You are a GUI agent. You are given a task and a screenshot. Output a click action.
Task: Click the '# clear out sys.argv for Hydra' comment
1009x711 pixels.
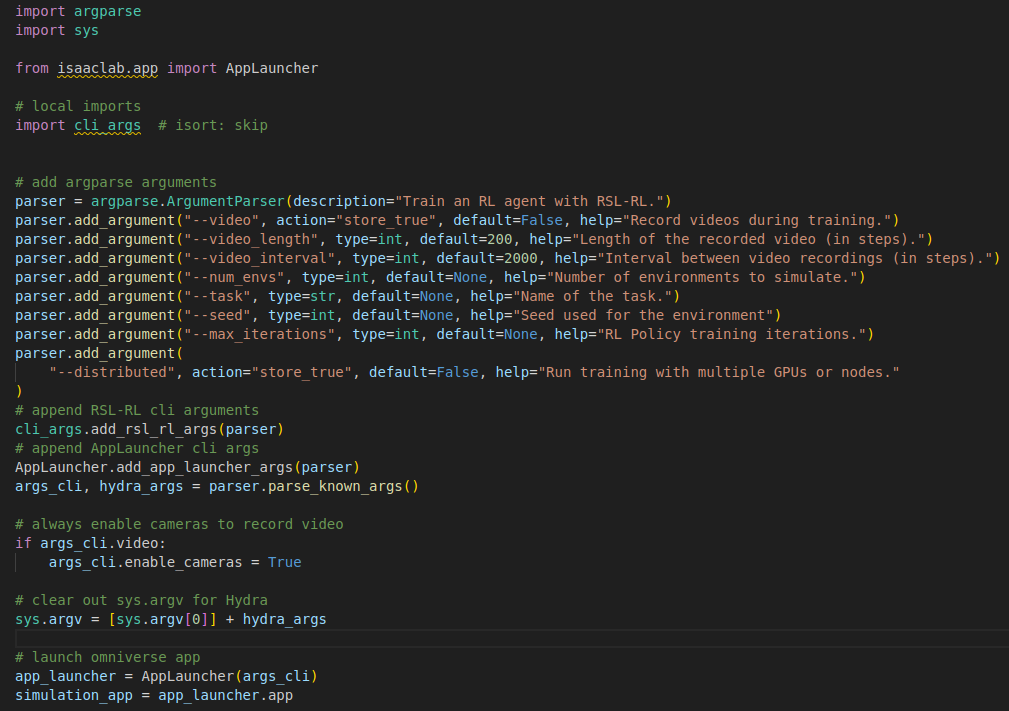(142, 600)
